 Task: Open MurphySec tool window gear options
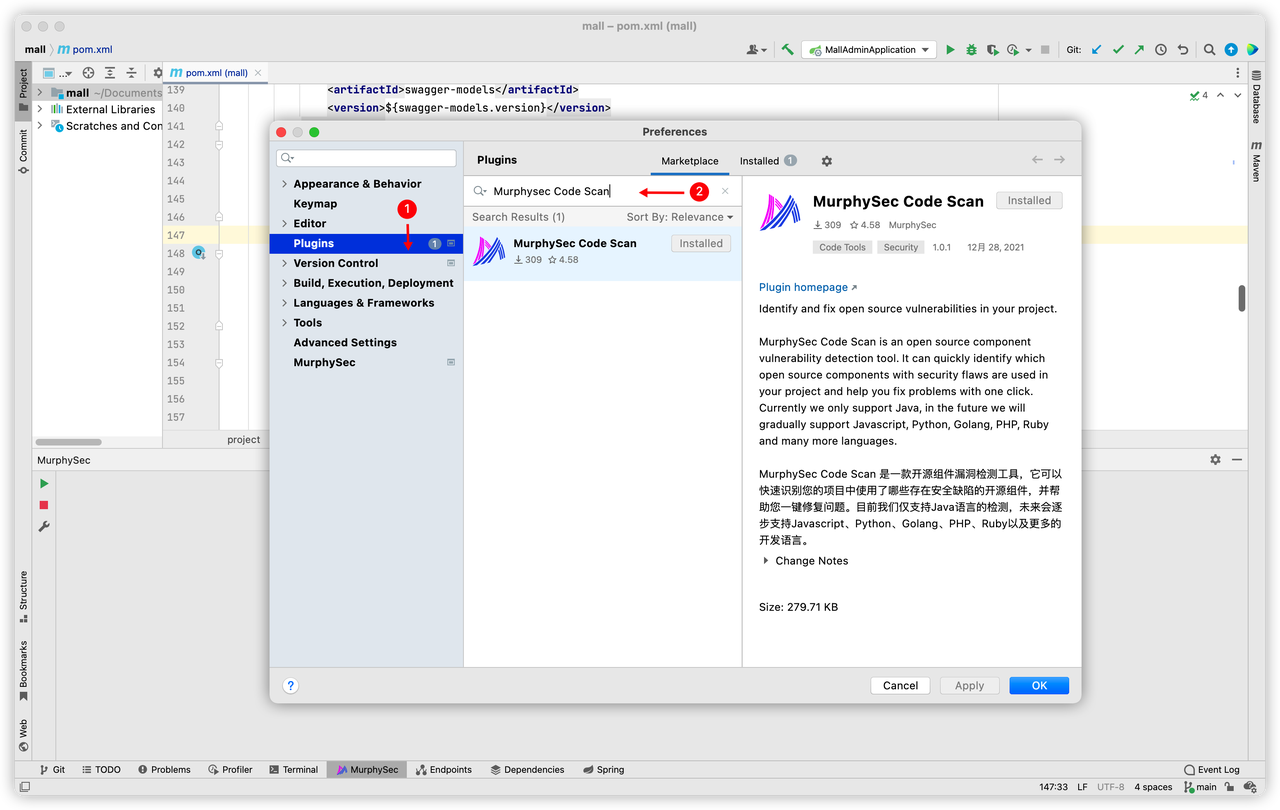point(1215,460)
